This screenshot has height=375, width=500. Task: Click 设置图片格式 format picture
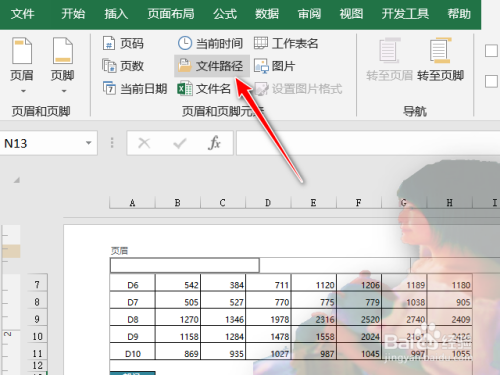click(298, 89)
